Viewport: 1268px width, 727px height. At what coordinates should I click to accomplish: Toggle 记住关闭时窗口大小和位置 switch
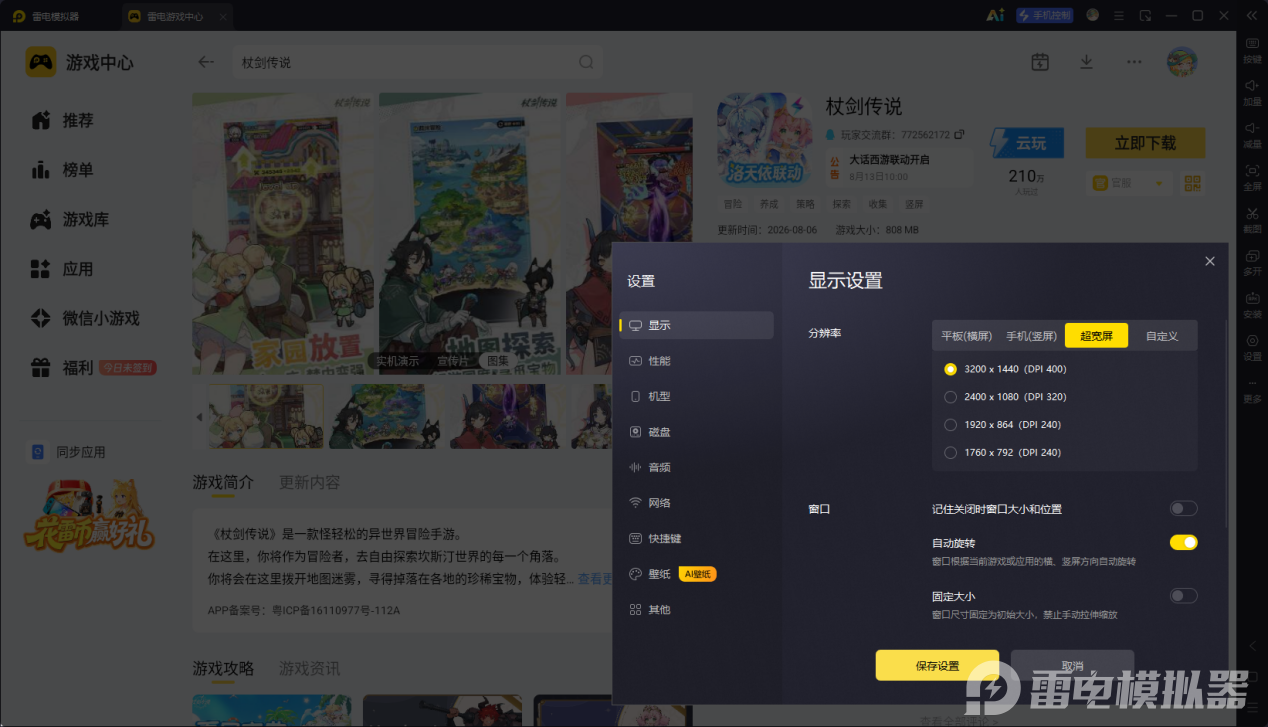(x=1183, y=509)
